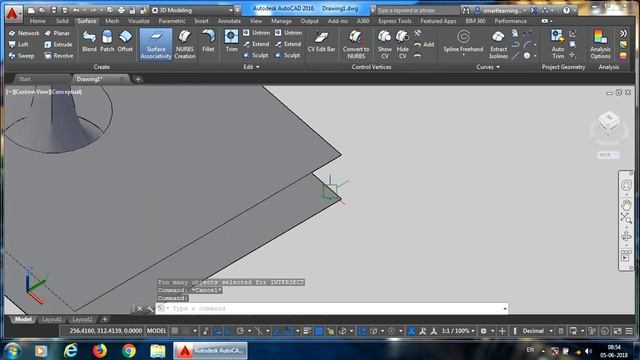The height and width of the screenshot is (360, 640).
Task: Click the Pan hand tool in navigation bar
Action: (x=626, y=204)
